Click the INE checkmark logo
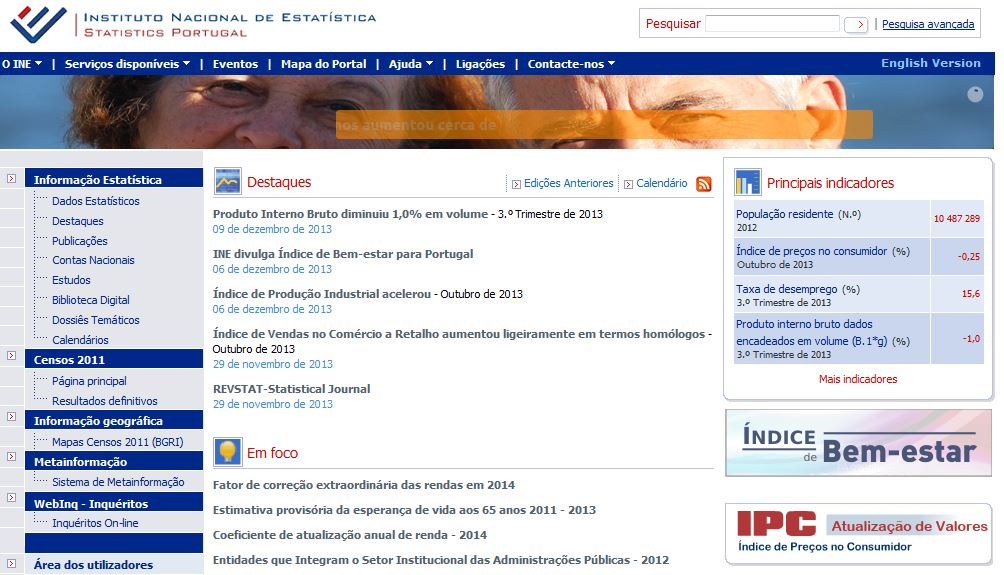 tap(39, 24)
